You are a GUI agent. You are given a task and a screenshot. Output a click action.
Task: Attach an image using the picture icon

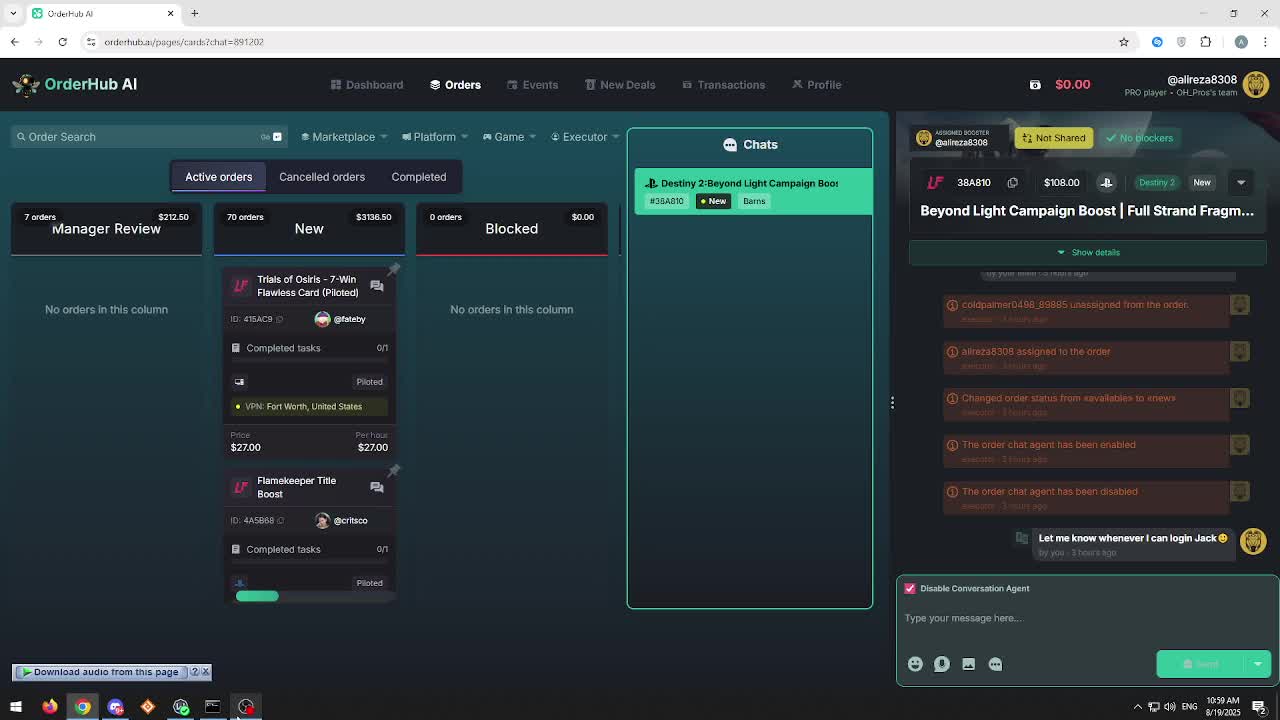click(968, 664)
